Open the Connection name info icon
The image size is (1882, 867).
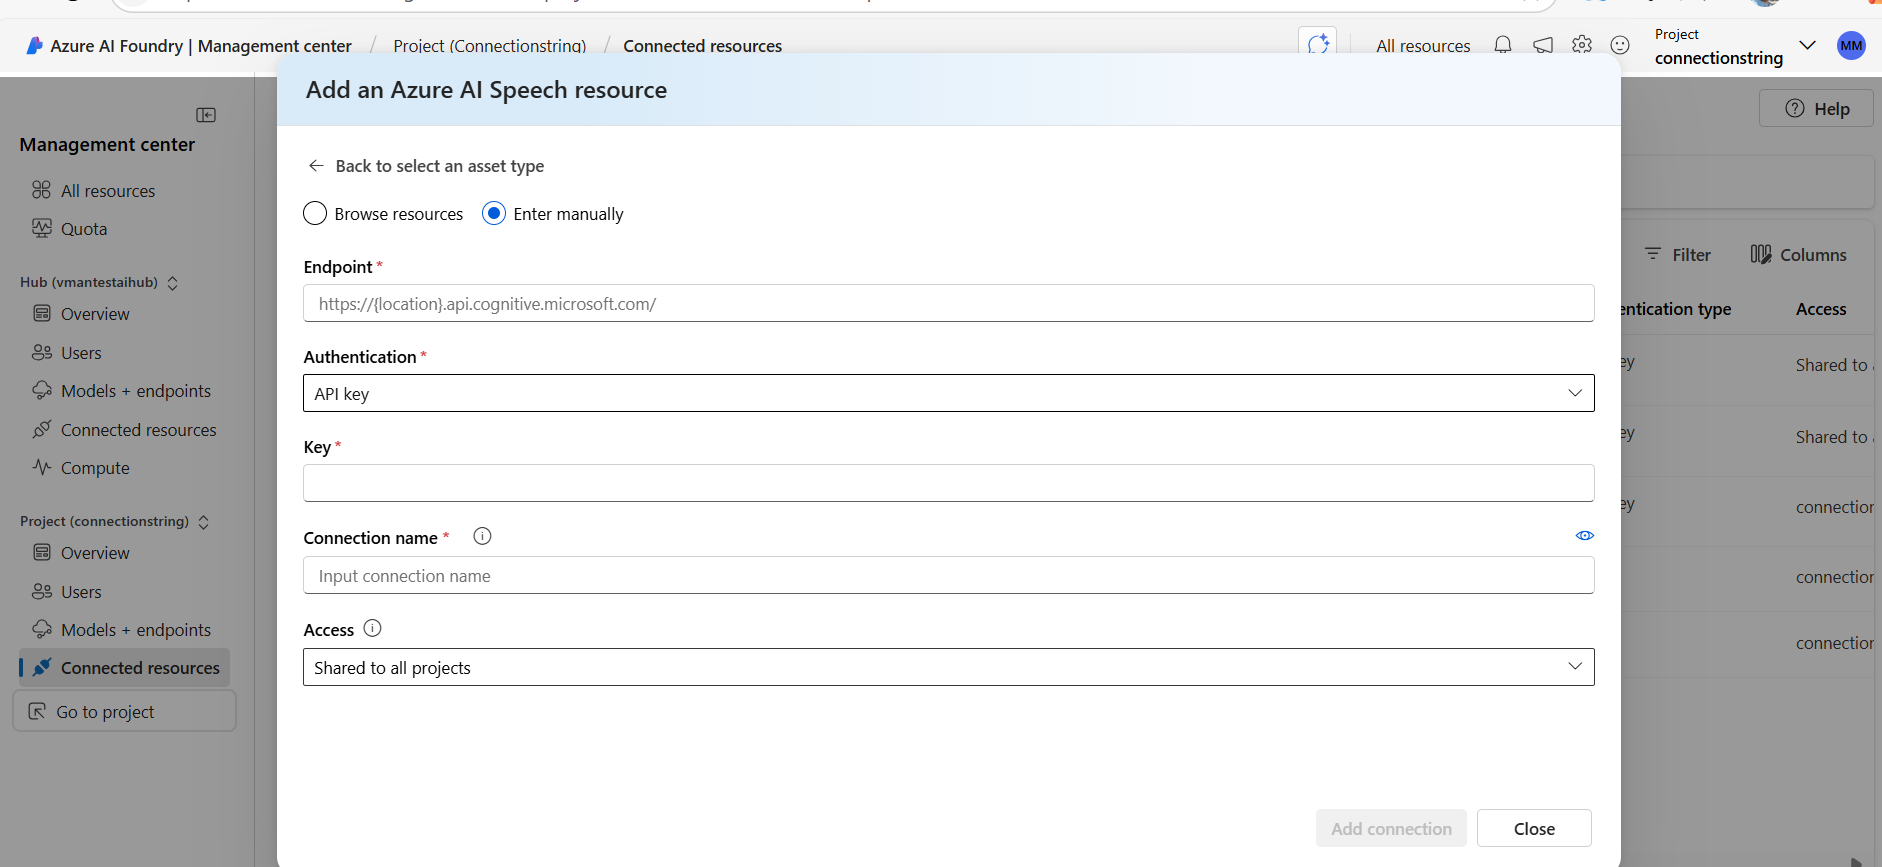click(x=482, y=536)
